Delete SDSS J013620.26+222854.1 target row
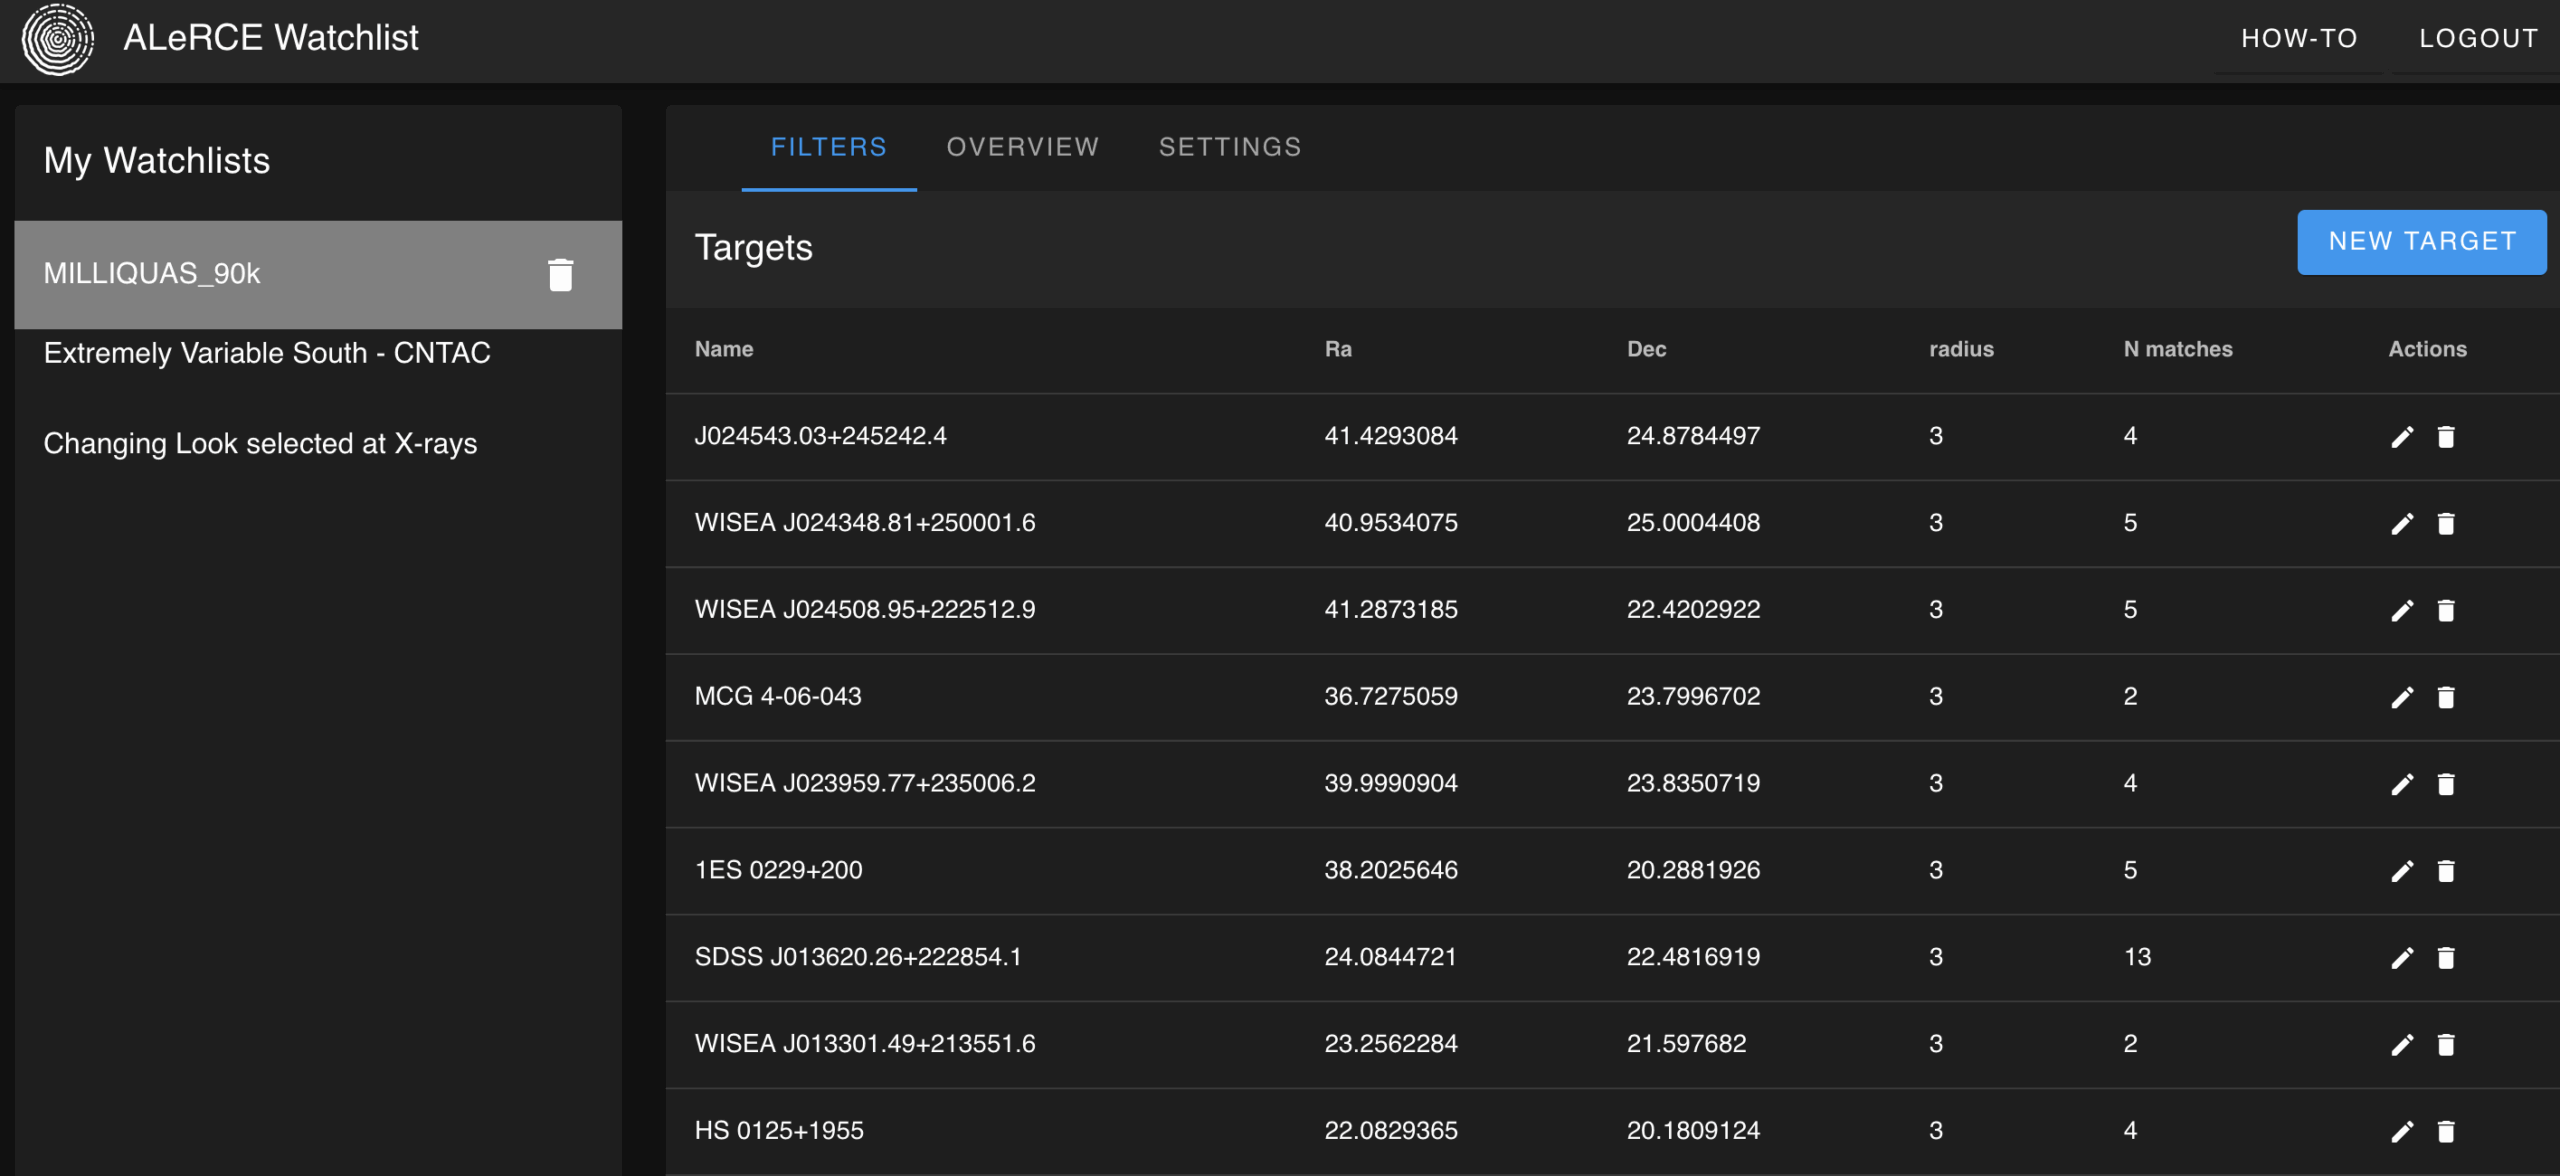The width and height of the screenshot is (2560, 1176). [2446, 958]
